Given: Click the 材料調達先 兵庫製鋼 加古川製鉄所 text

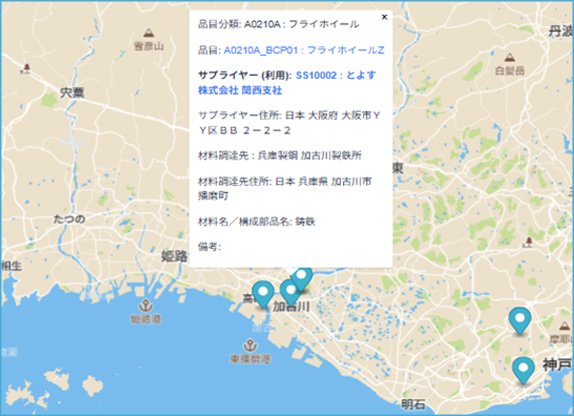Looking at the screenshot, I should [280, 156].
